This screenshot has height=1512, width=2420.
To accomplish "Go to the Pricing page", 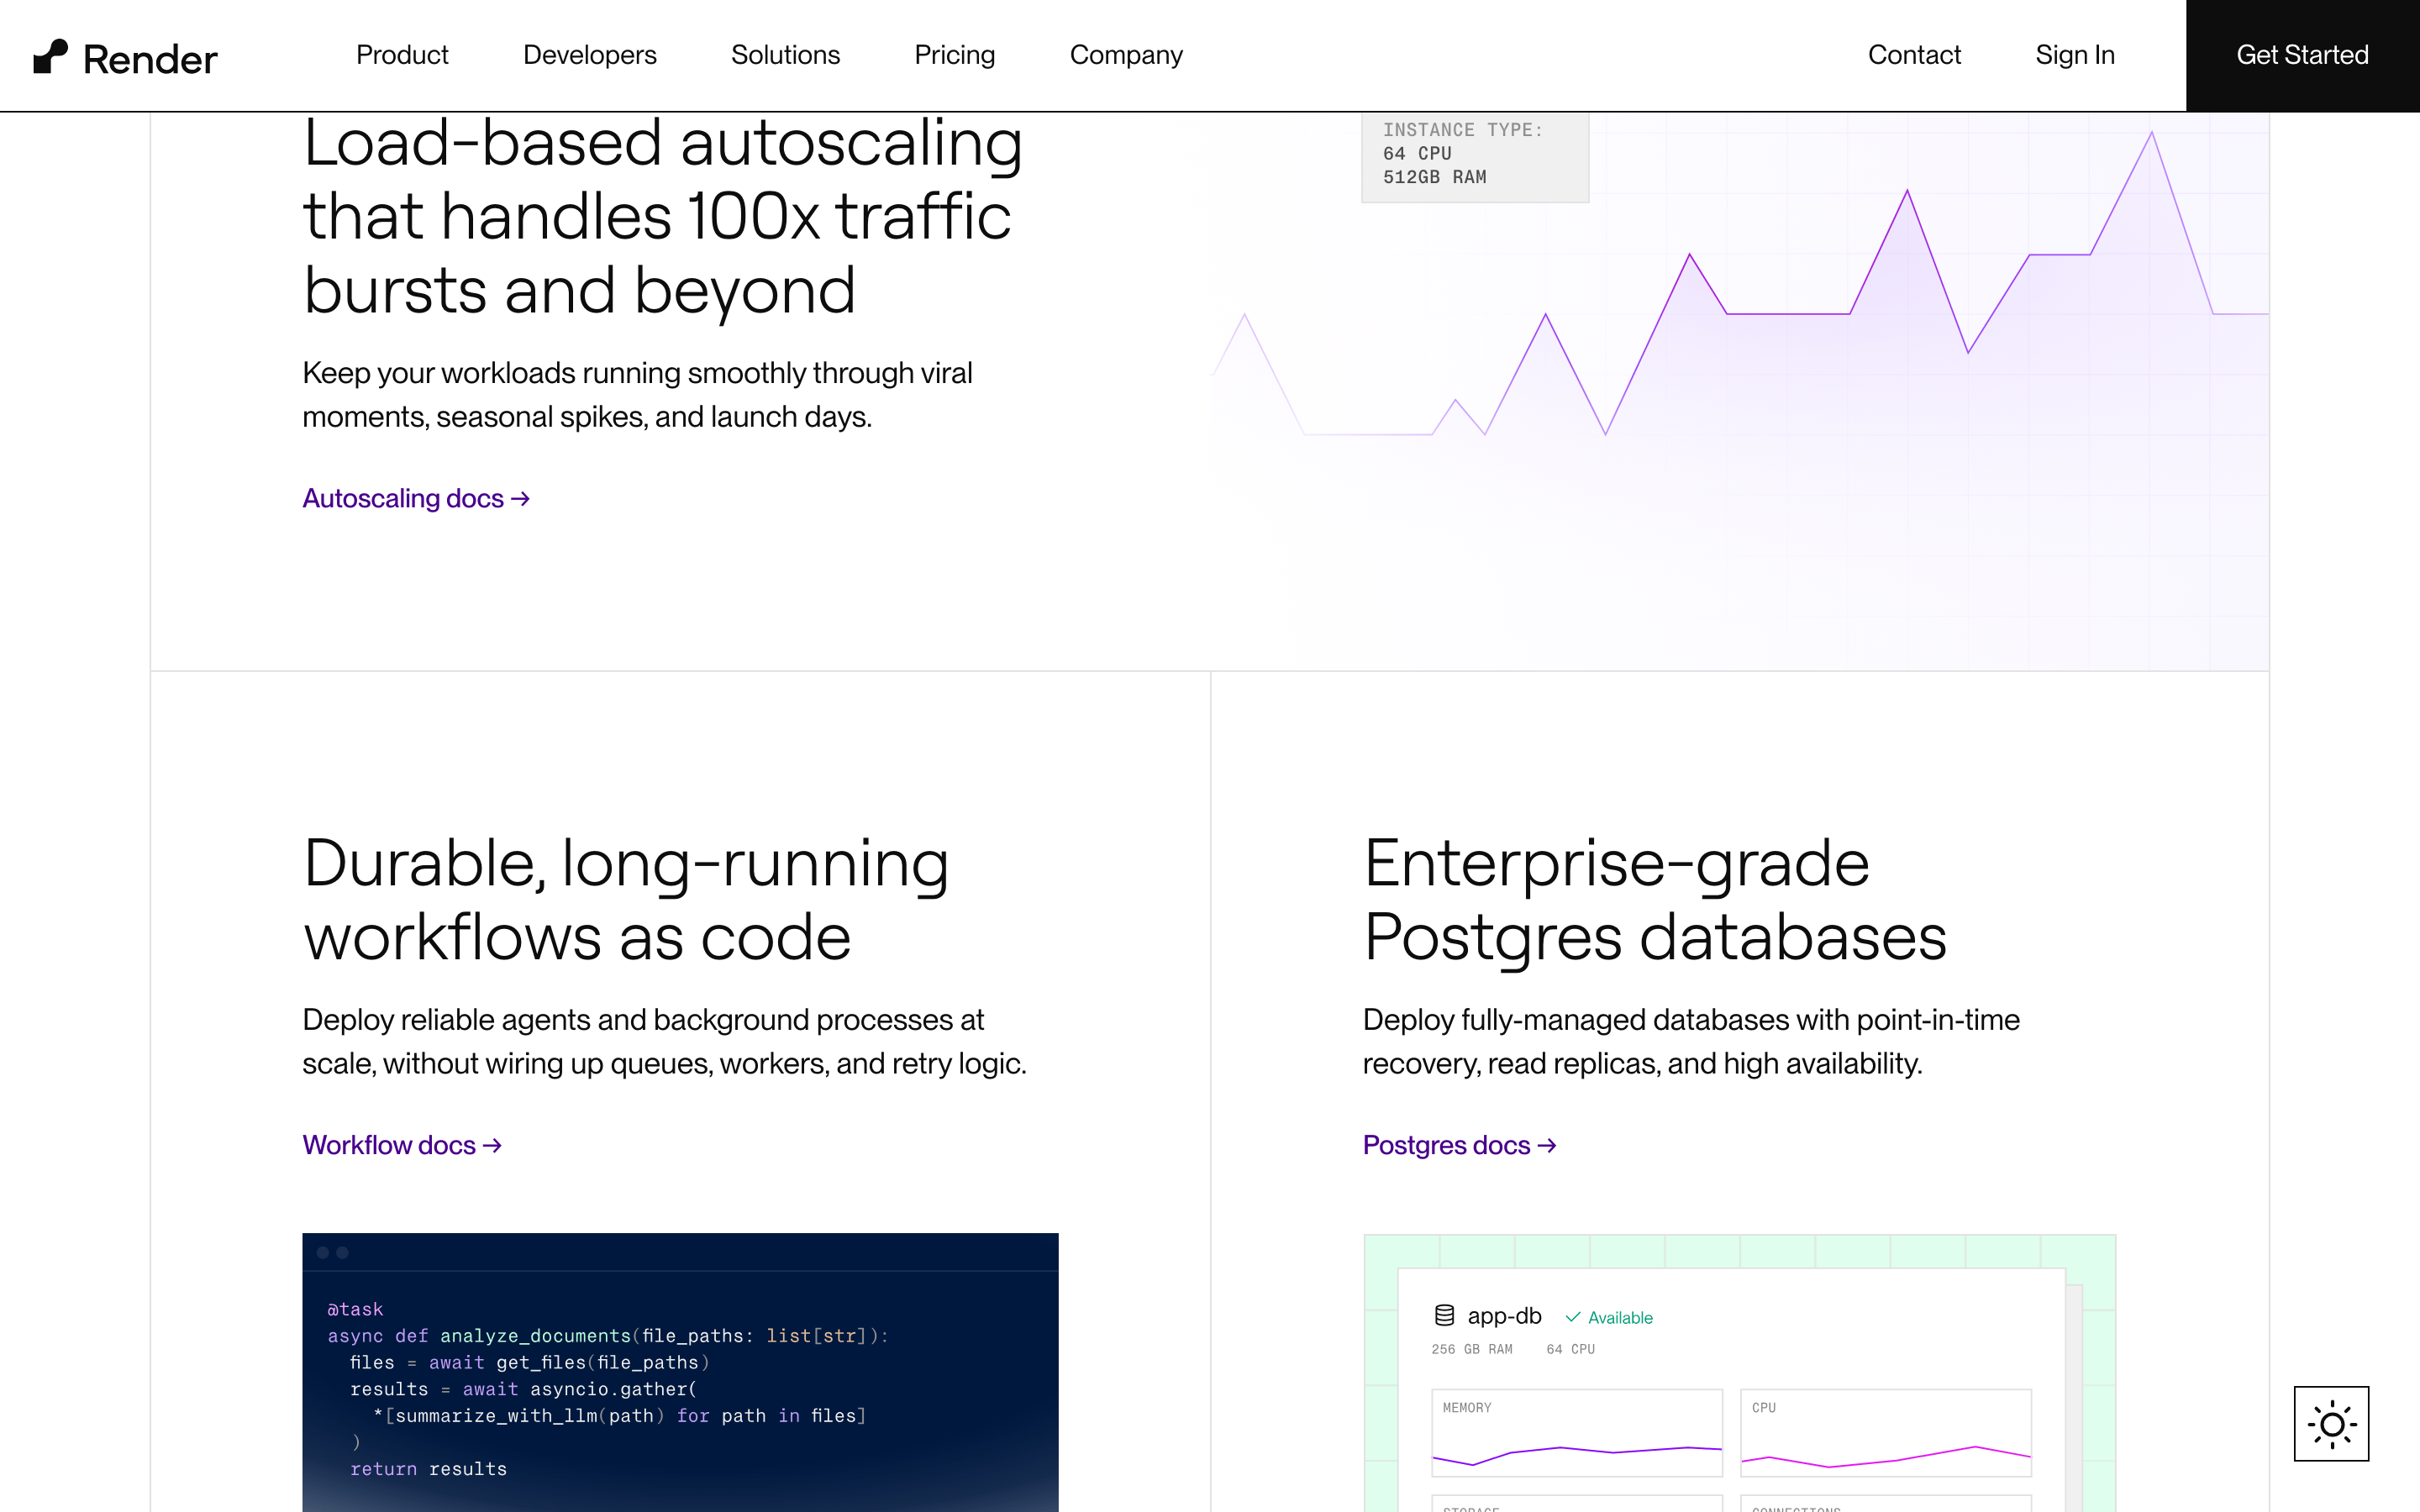I will coord(954,55).
